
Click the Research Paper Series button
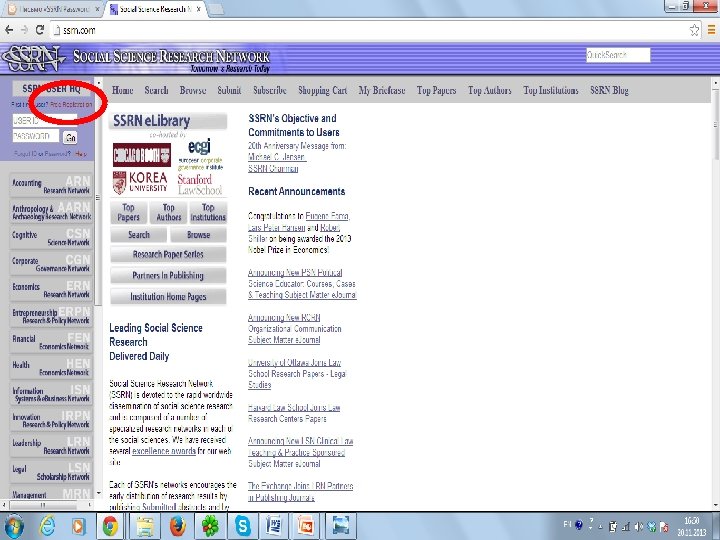168,254
